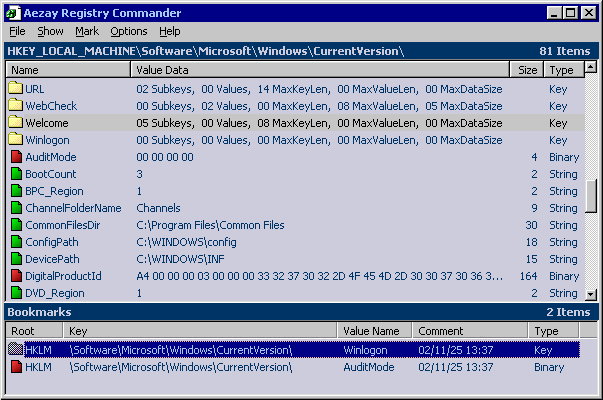Click the HKEY_LOCAL_MACHINE path bar
This screenshot has height=400, width=603.
coord(302,51)
